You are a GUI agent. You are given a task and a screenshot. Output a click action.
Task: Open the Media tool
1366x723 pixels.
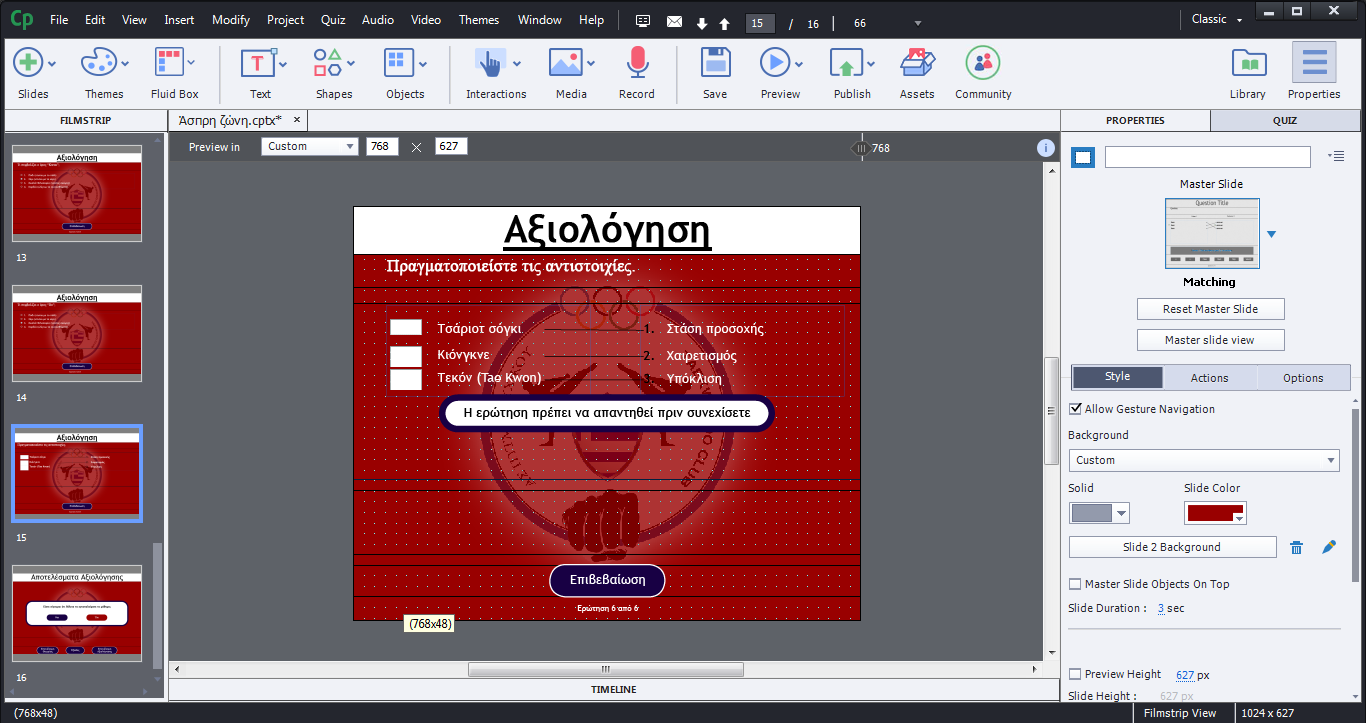tap(571, 72)
